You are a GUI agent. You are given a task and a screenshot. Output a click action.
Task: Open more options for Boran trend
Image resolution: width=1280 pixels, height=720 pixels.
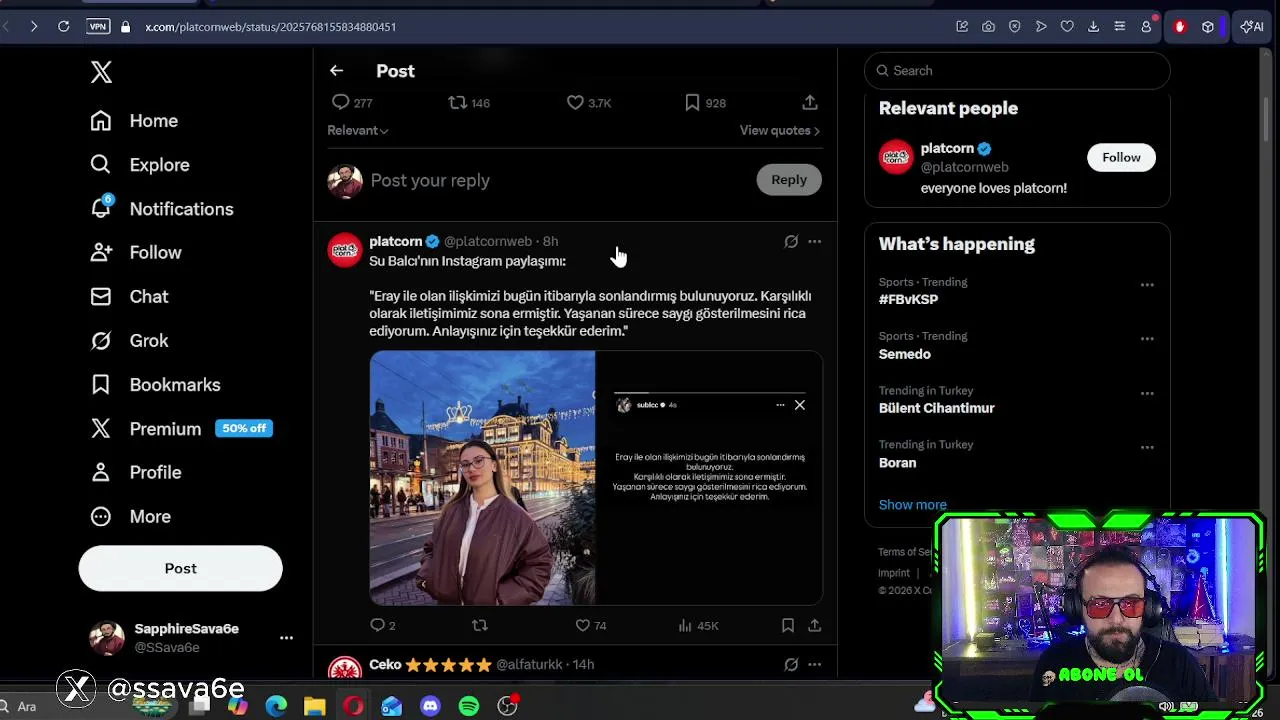pyautogui.click(x=1147, y=447)
